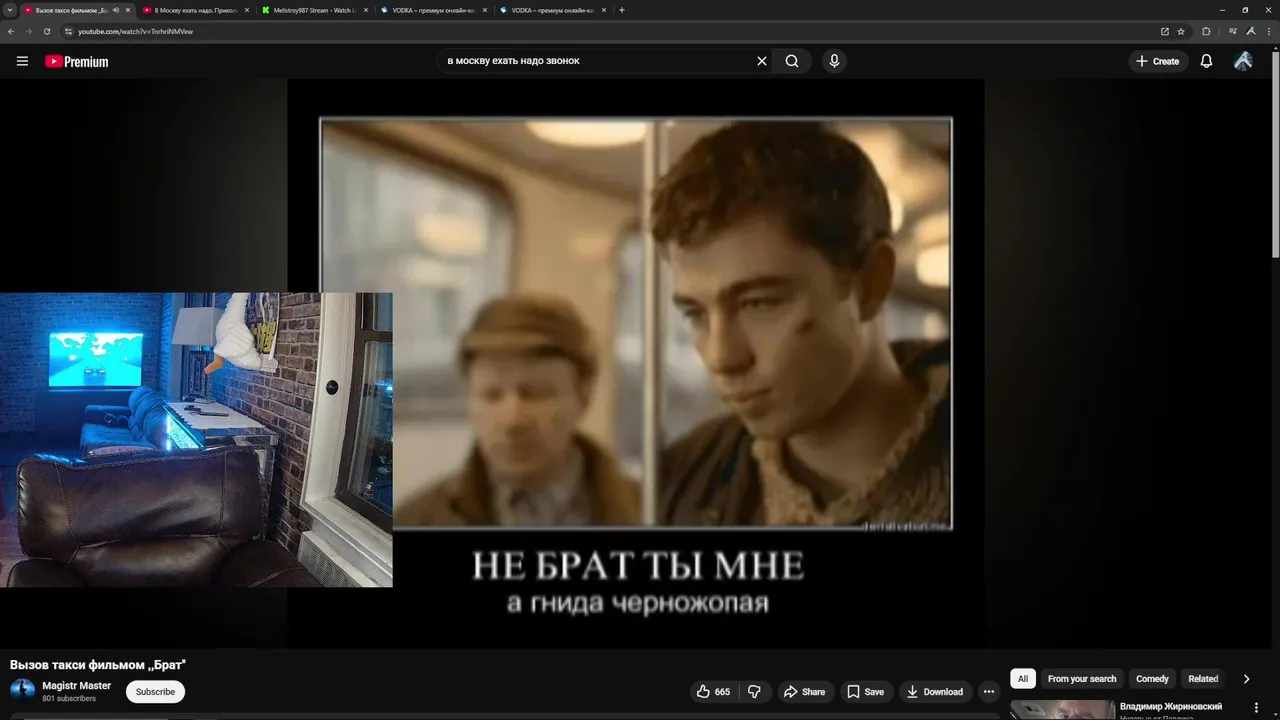Go forward in browser history

28,32
